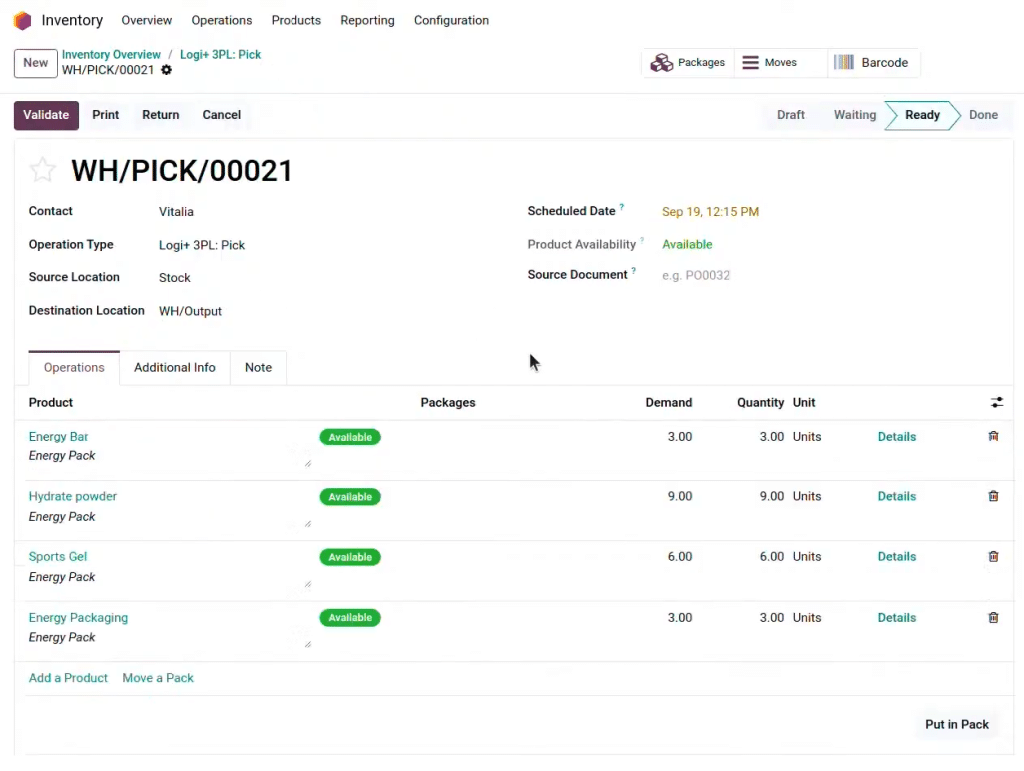Launch the Barcode scanner button
Screen dimensions: 1024x771
click(871, 63)
